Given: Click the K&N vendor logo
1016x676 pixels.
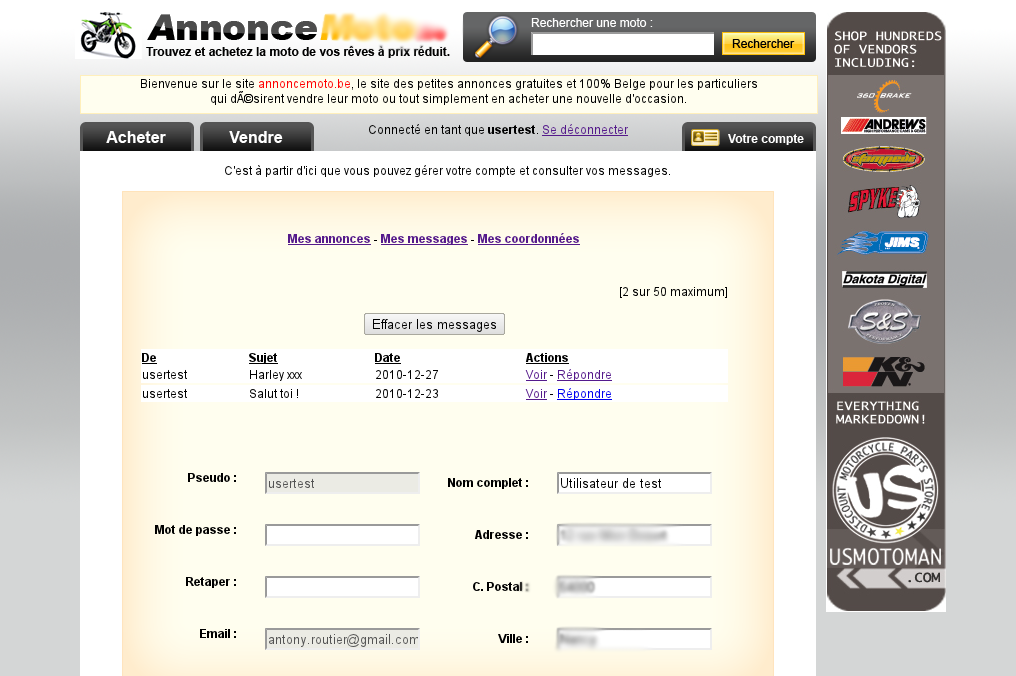Looking at the screenshot, I should pyautogui.click(x=884, y=371).
